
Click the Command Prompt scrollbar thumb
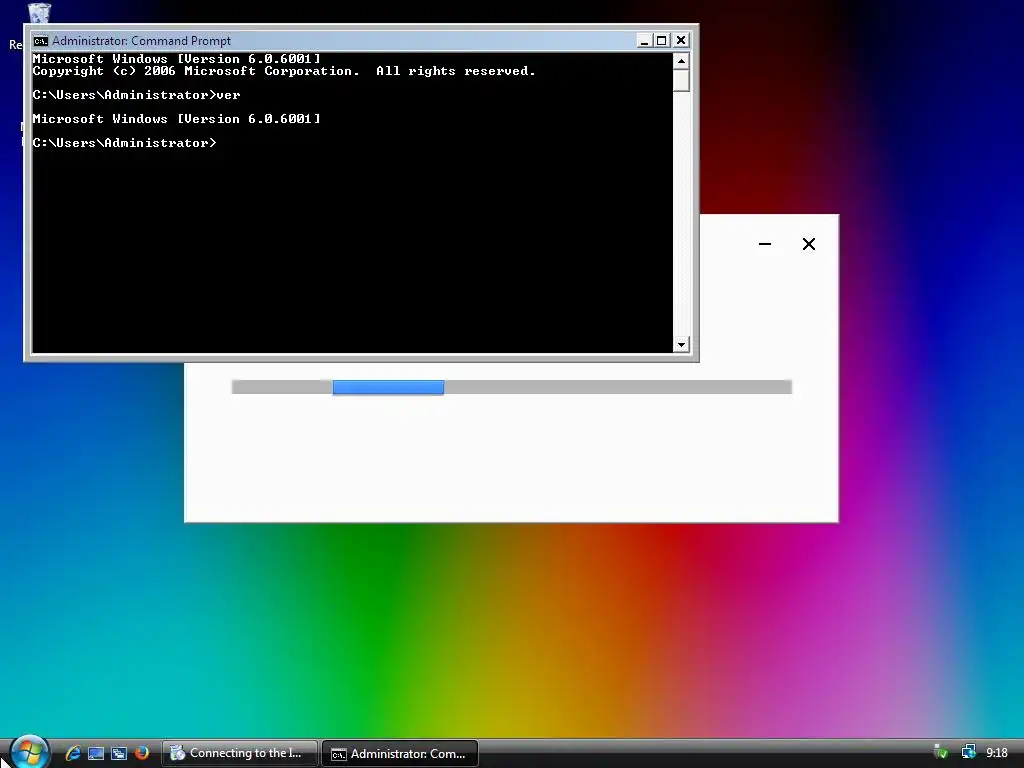(681, 80)
